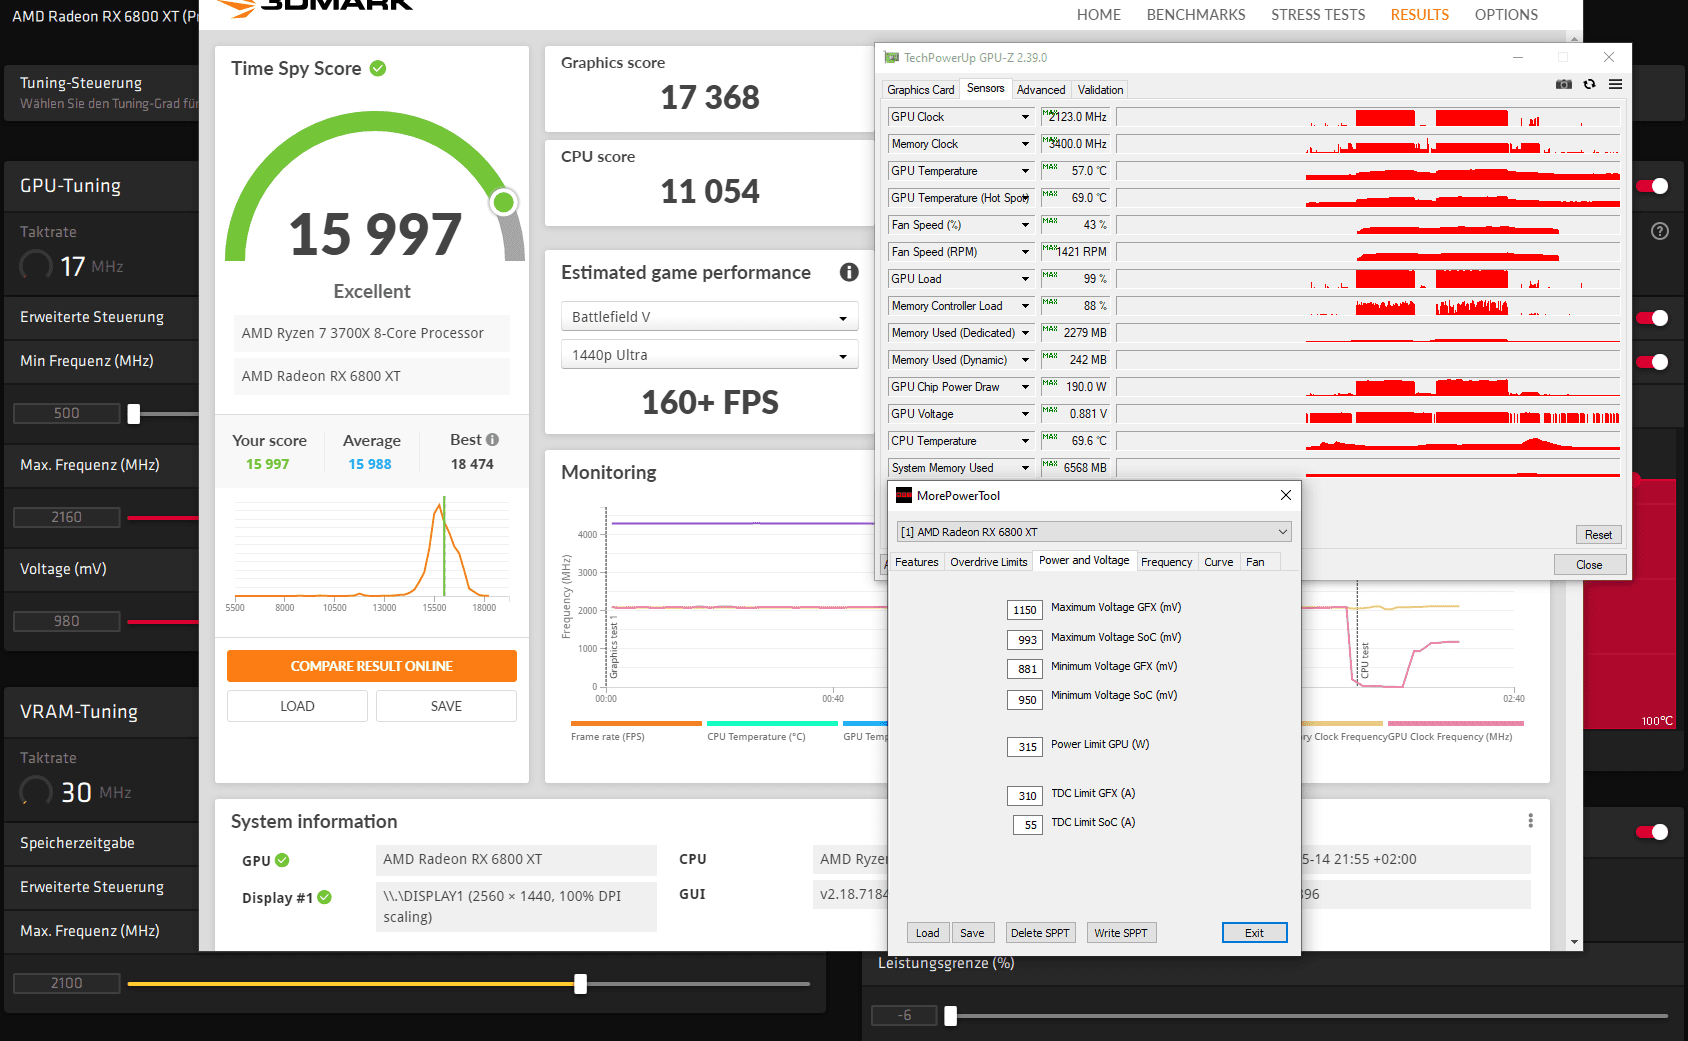The width and height of the screenshot is (1688, 1041).
Task: Switch to GPU-Z Graphics Card tab
Action: click(920, 90)
